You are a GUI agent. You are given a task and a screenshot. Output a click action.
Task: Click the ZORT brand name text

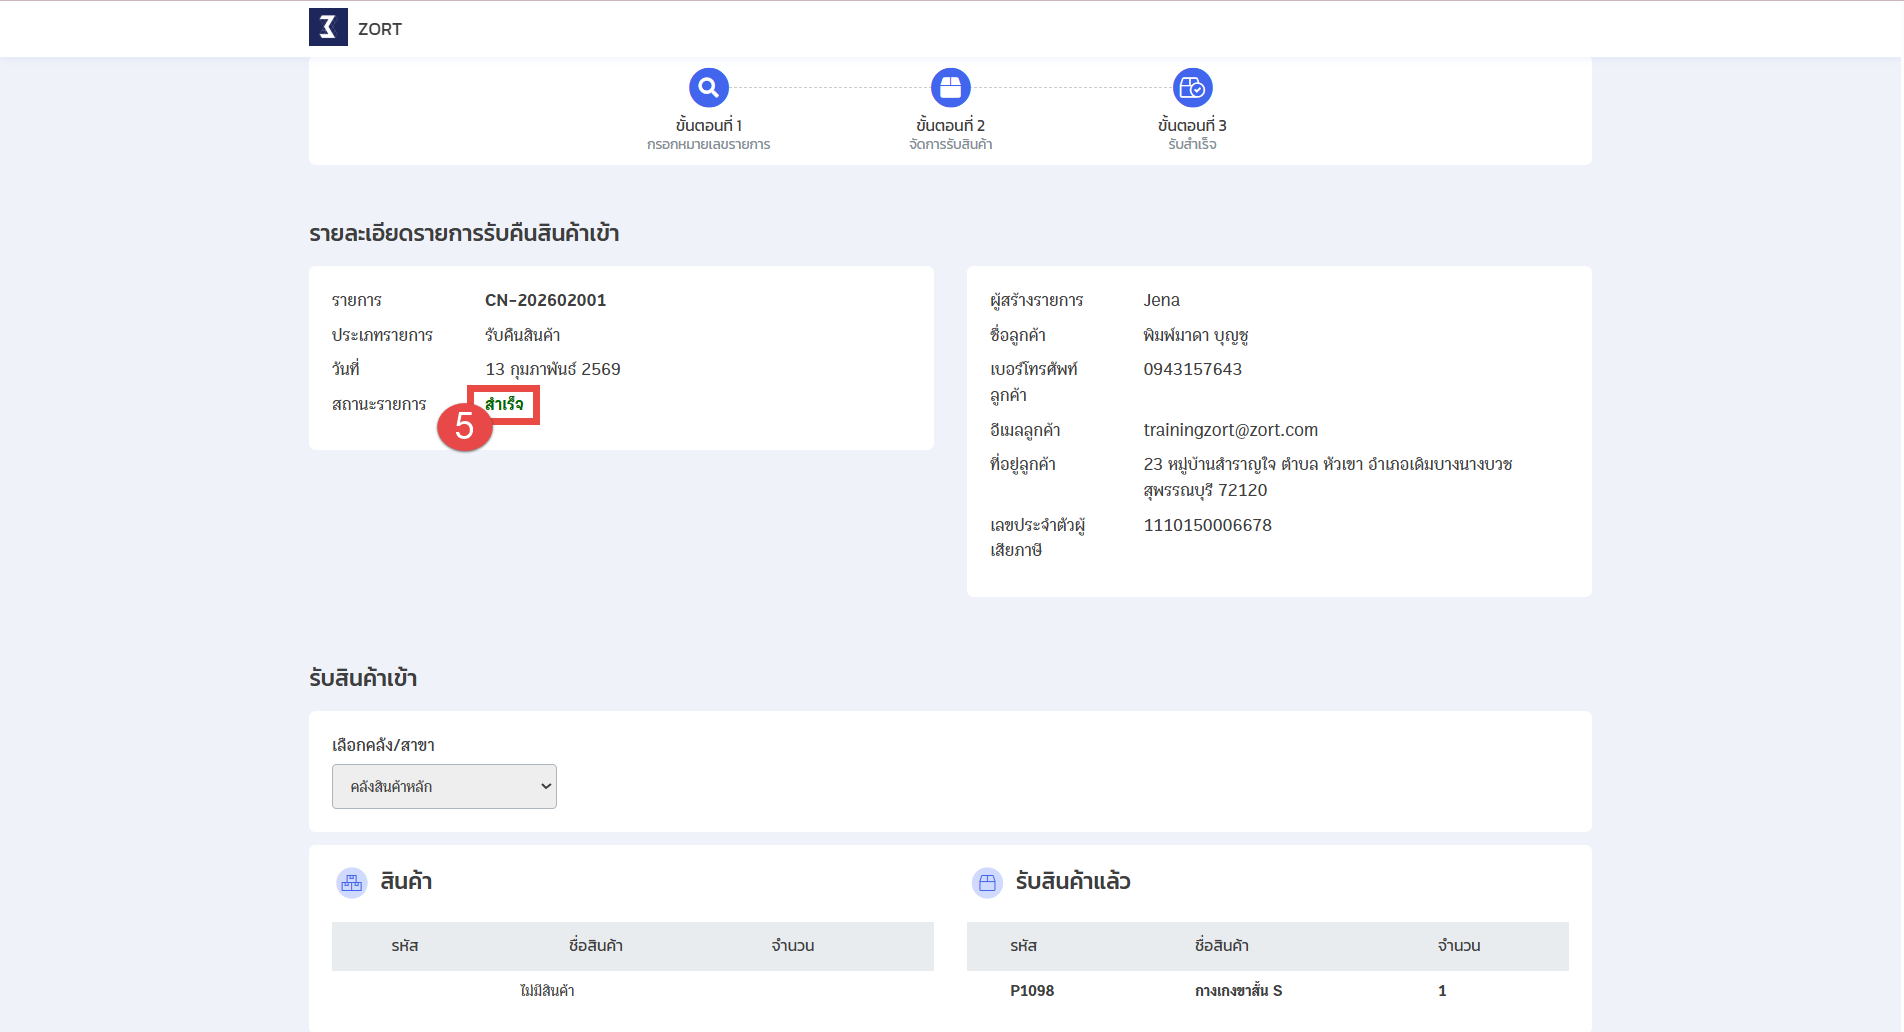coord(380,30)
